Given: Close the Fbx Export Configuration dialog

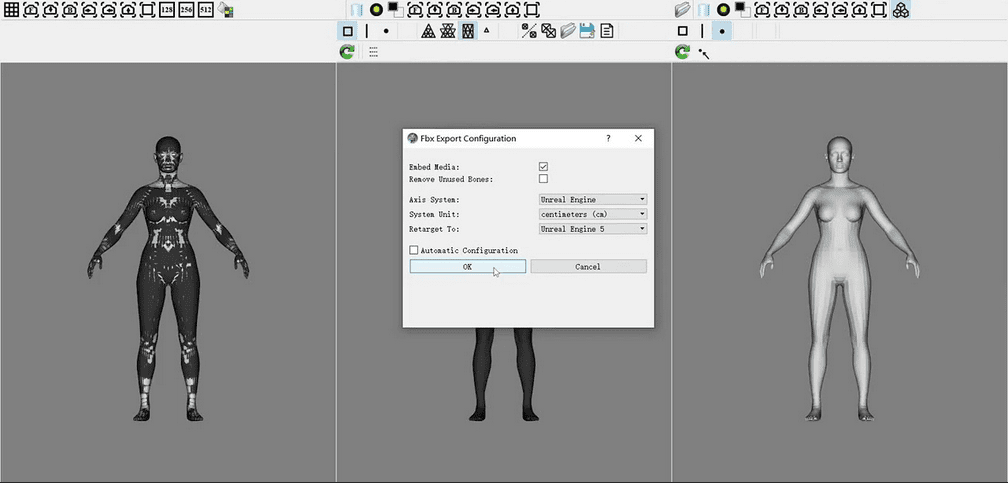Looking at the screenshot, I should 638,138.
